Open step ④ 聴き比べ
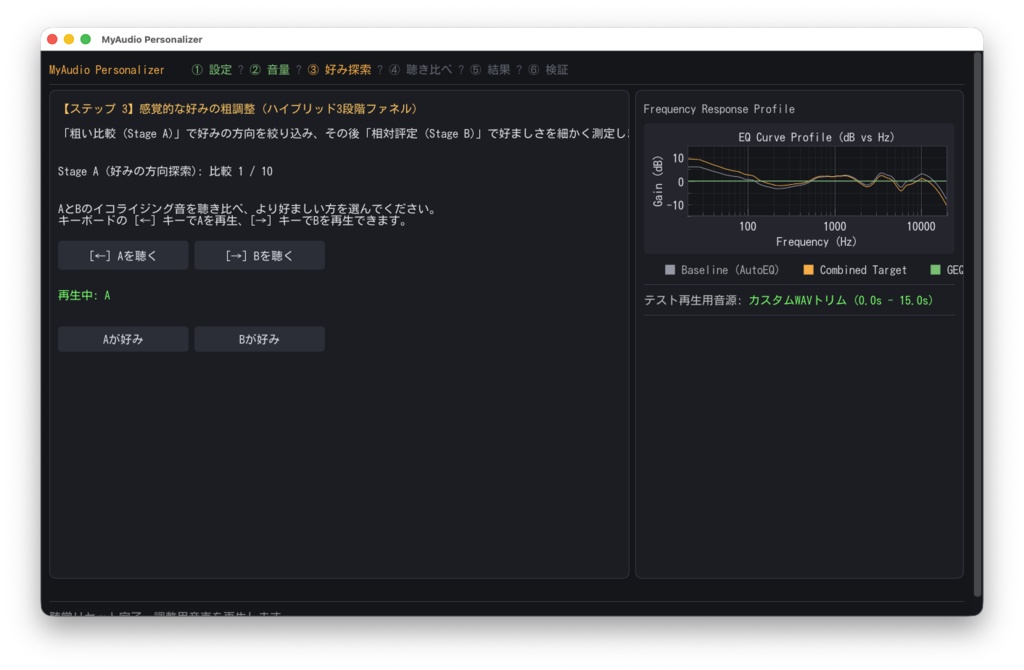The width and height of the screenshot is (1024, 670). [x=420, y=70]
